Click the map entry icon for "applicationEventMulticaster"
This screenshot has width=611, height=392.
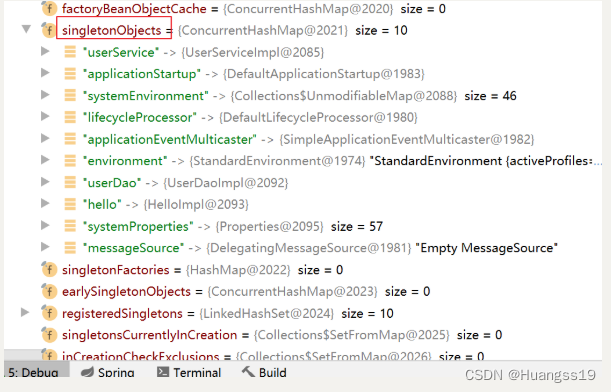70,139
